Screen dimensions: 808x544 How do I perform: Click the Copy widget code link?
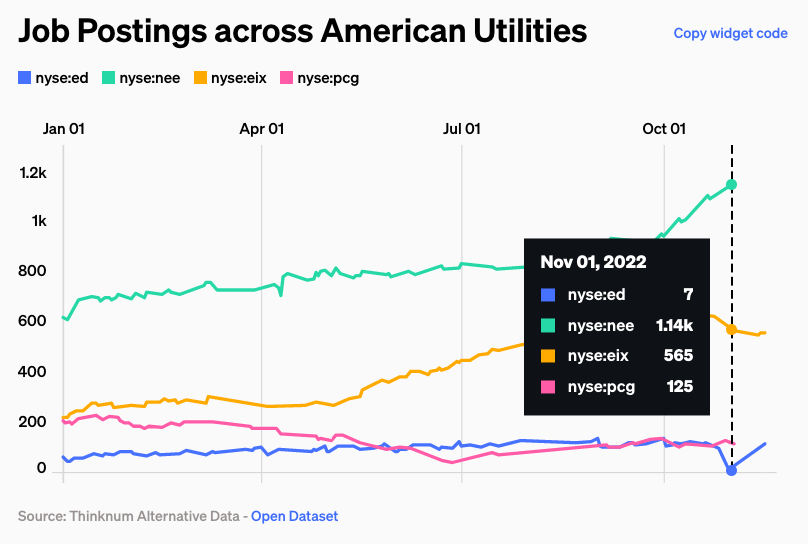tap(730, 33)
